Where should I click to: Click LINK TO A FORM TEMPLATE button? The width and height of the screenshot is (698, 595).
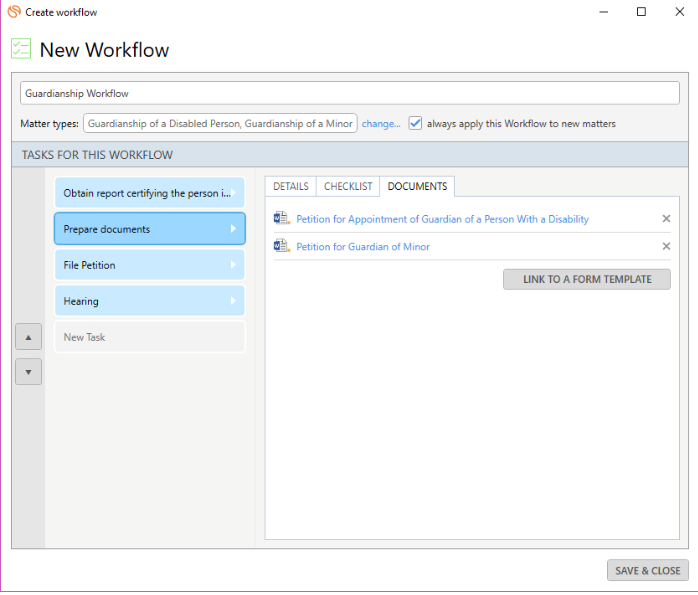point(587,279)
